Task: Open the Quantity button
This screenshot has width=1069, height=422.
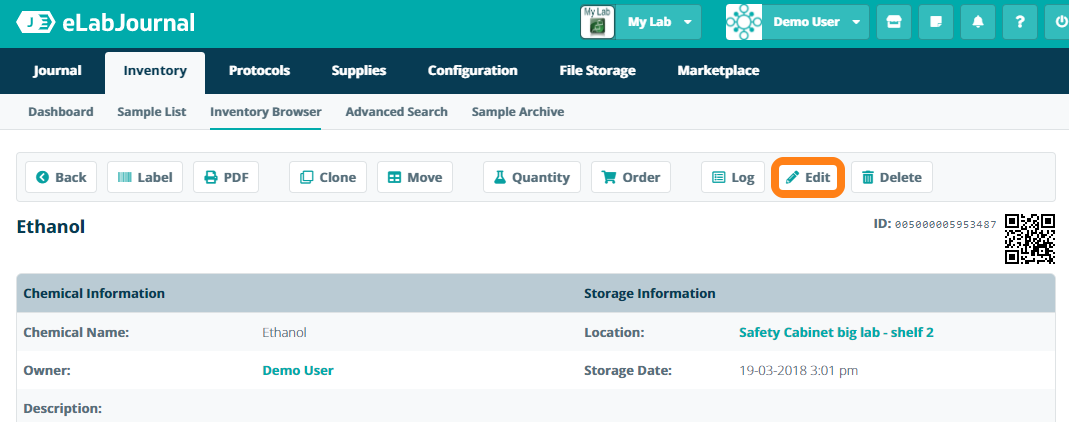Action: pyautogui.click(x=531, y=177)
